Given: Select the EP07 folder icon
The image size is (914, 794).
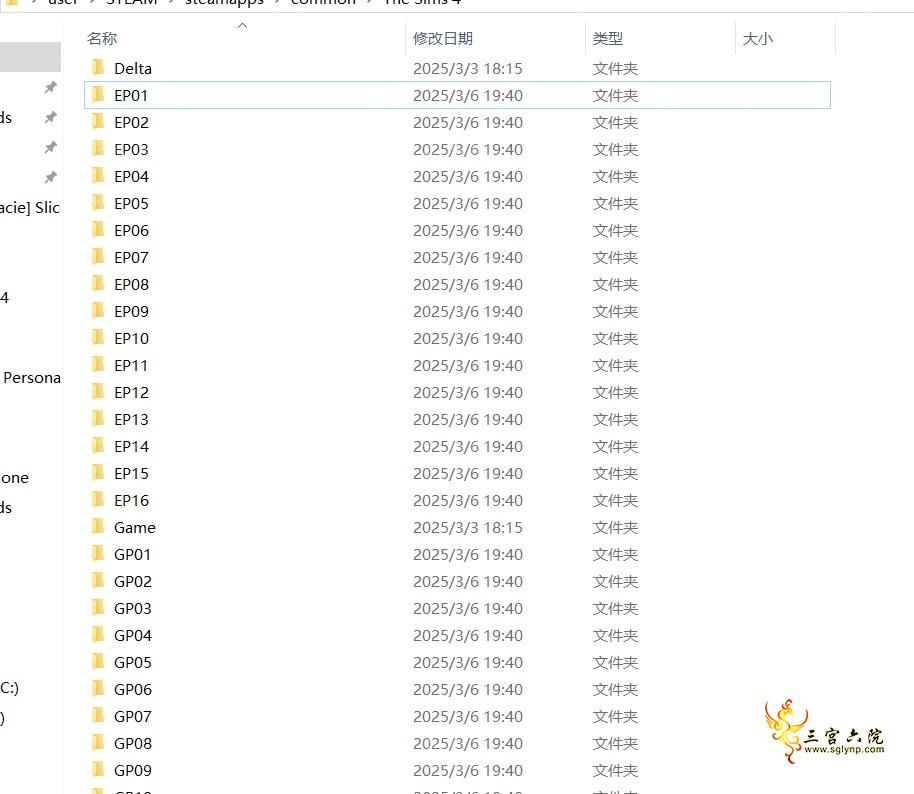Looking at the screenshot, I should (98, 257).
